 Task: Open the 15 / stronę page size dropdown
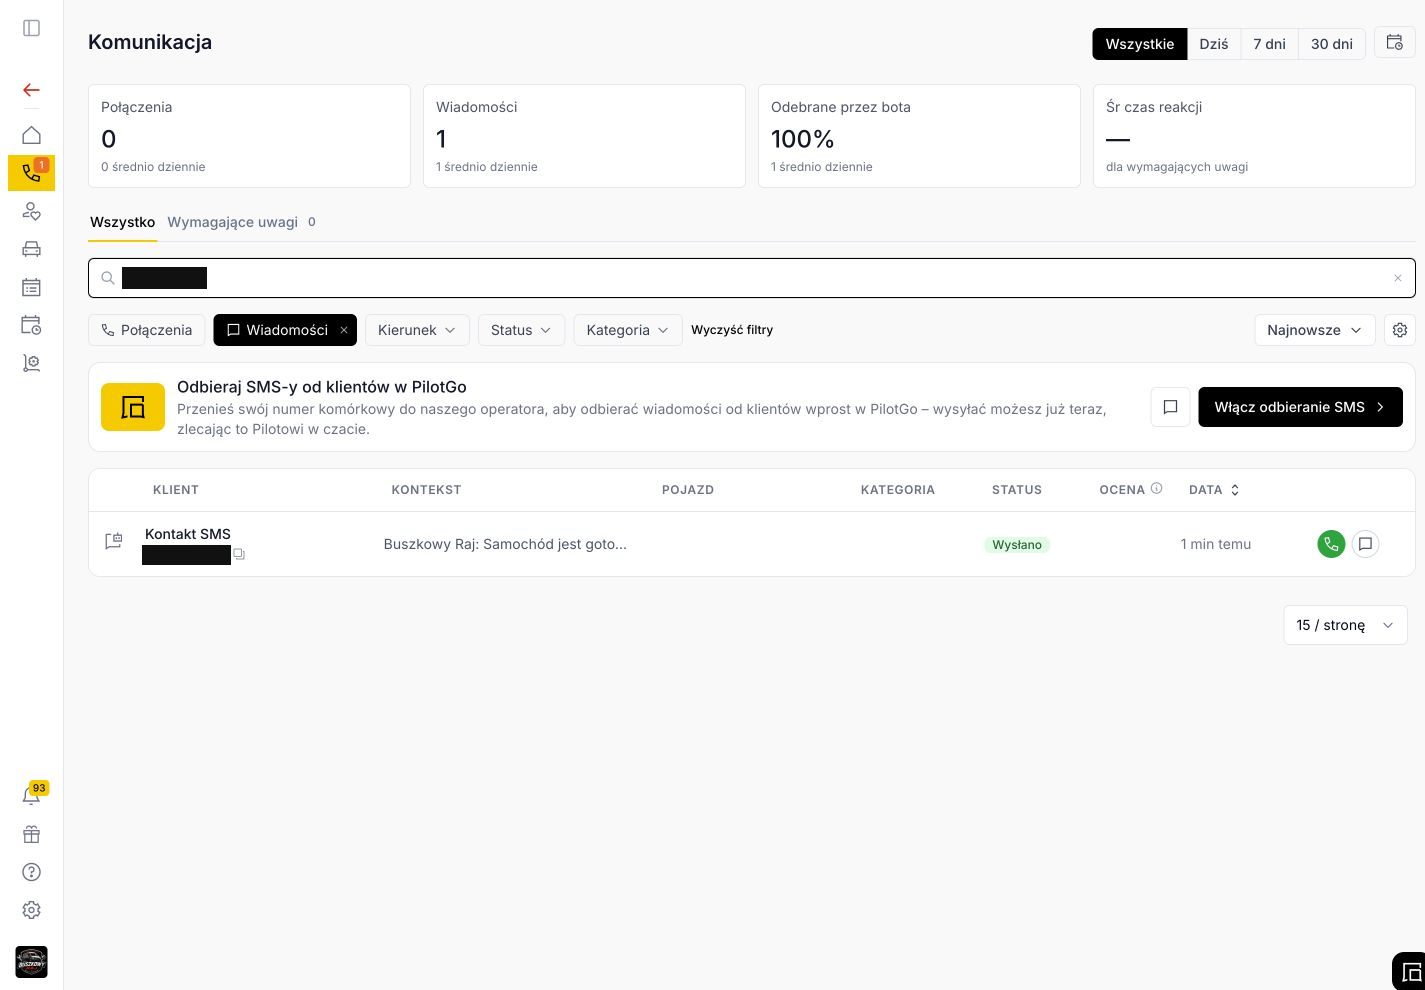click(1345, 625)
